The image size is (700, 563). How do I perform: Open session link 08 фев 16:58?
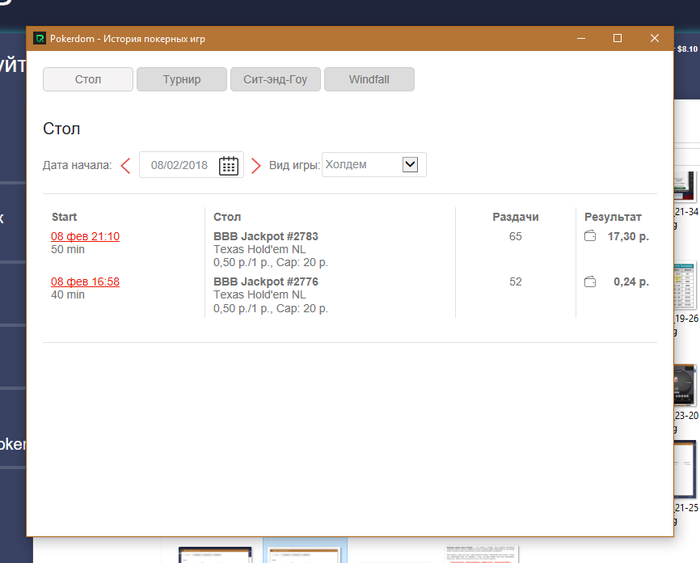(x=85, y=282)
